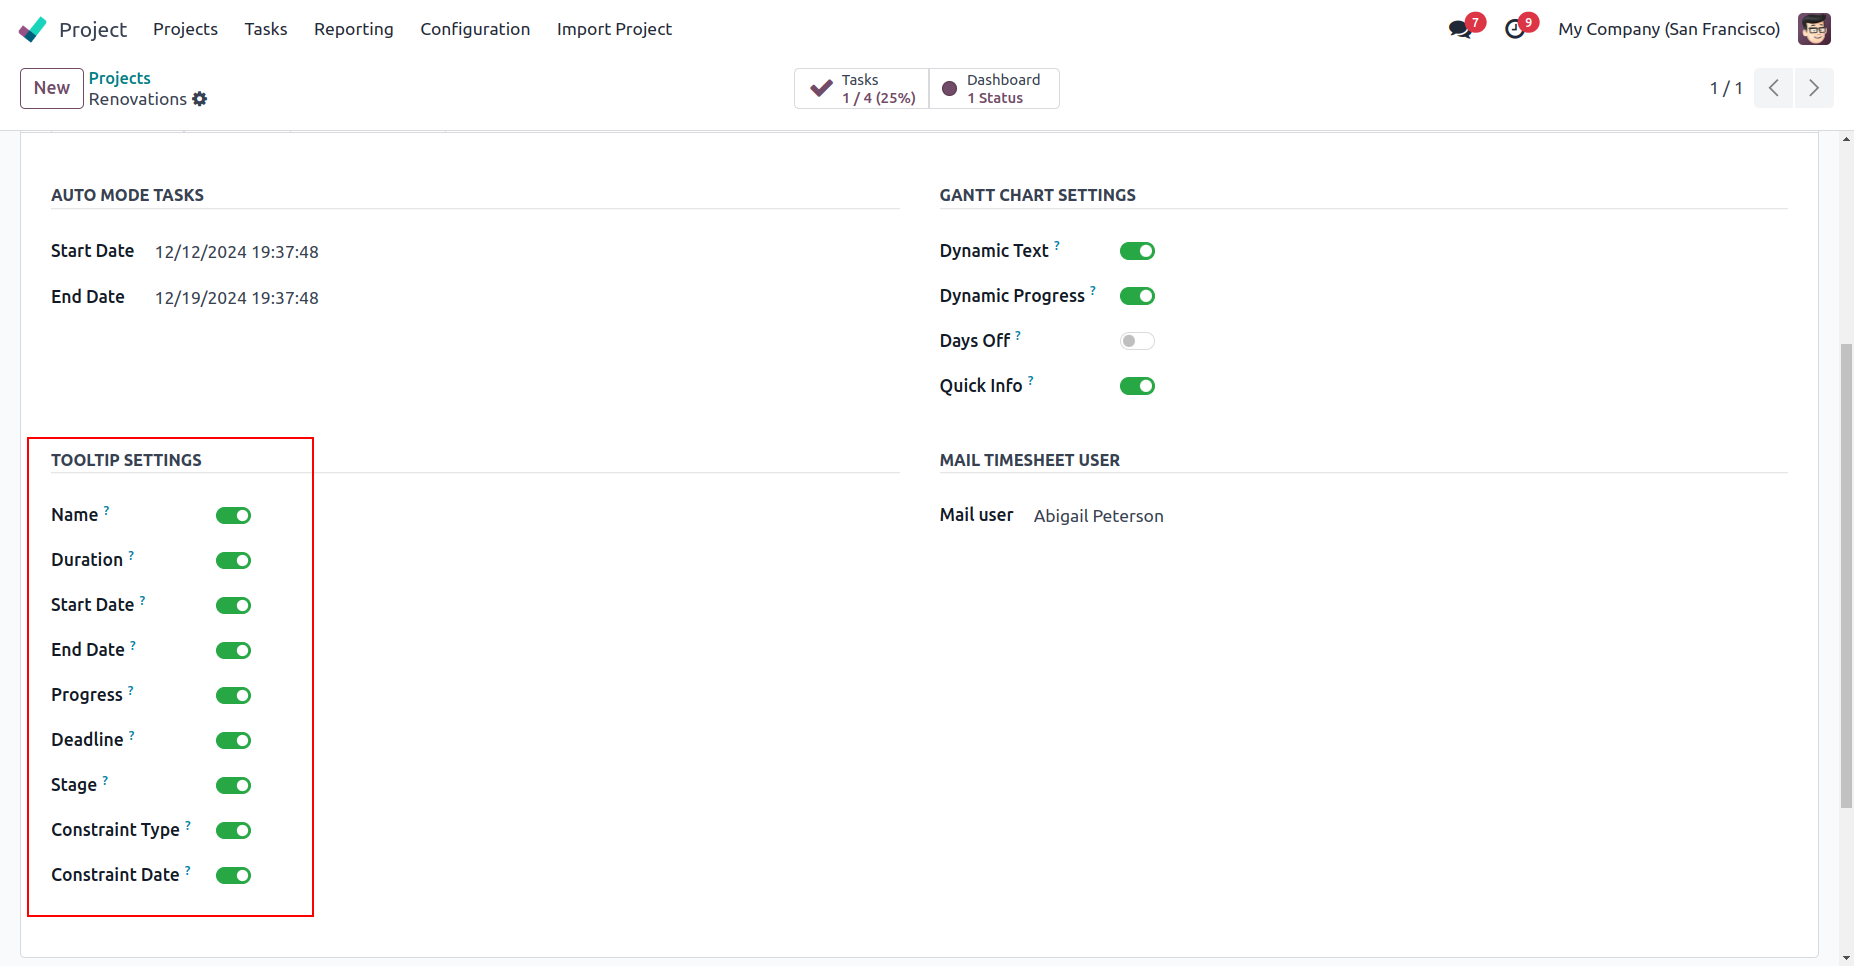Screen dimensions: 1854x966
Task: Turn off the Deadline tooltip toggle
Action: (233, 740)
